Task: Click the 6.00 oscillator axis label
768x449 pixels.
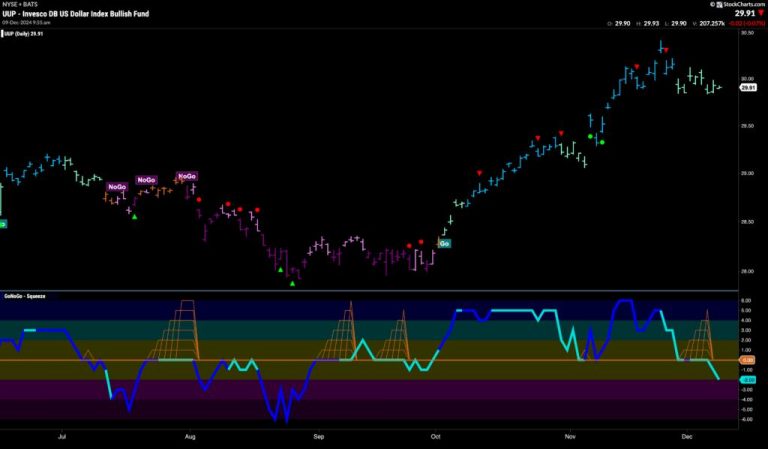Action: point(746,301)
